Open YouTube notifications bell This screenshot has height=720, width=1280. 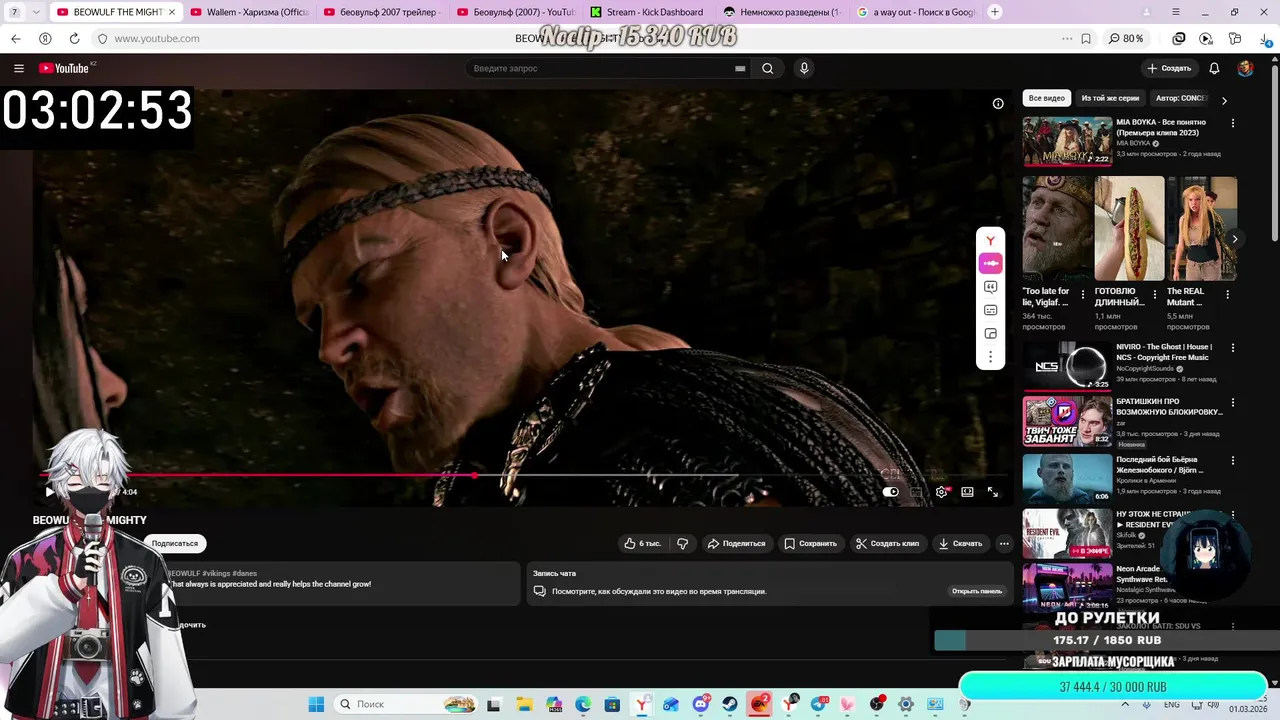click(x=1214, y=68)
